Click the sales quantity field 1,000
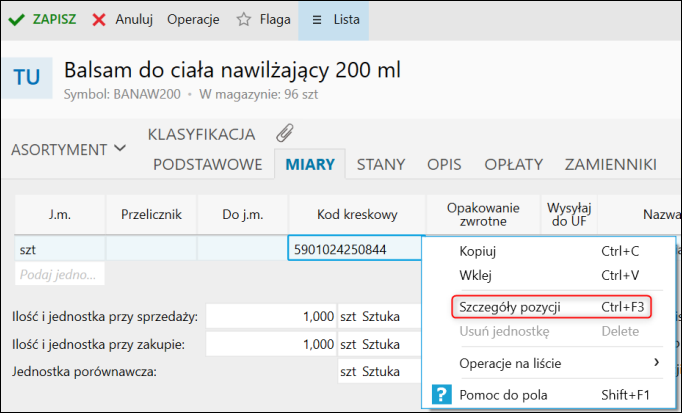Image resolution: width=682 pixels, height=413 pixels. (x=271, y=316)
